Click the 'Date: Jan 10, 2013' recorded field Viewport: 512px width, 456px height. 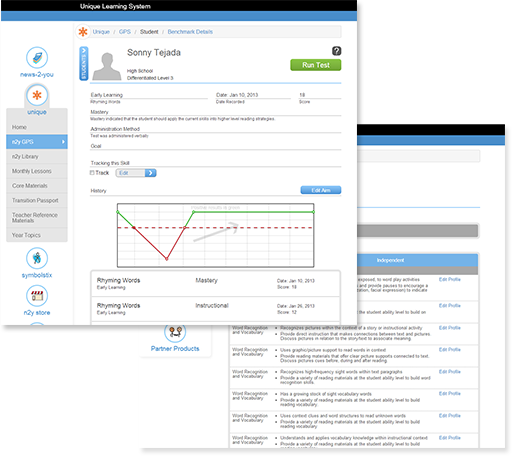point(253,95)
